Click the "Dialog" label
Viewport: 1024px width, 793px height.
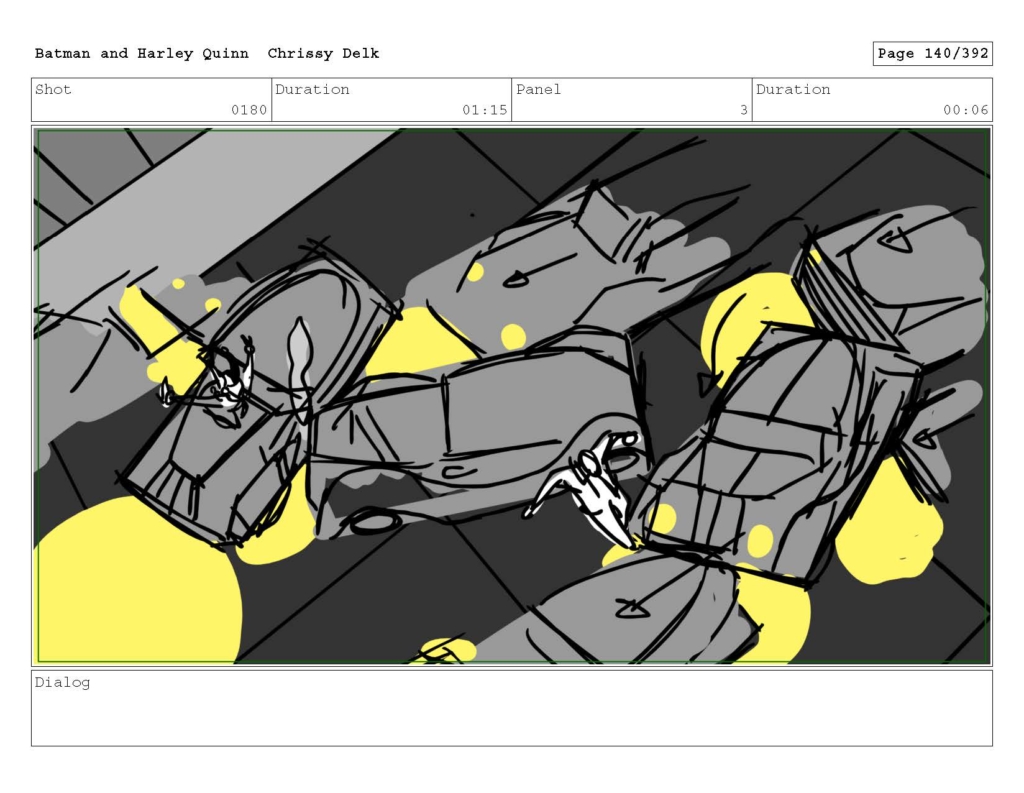click(x=63, y=683)
